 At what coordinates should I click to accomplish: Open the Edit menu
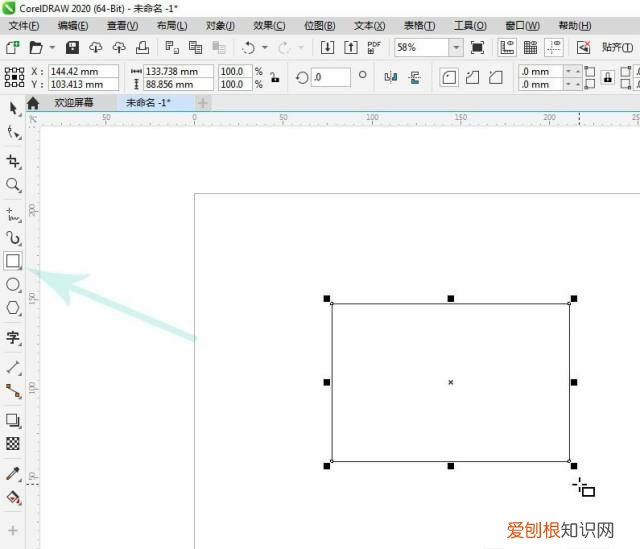pos(73,26)
